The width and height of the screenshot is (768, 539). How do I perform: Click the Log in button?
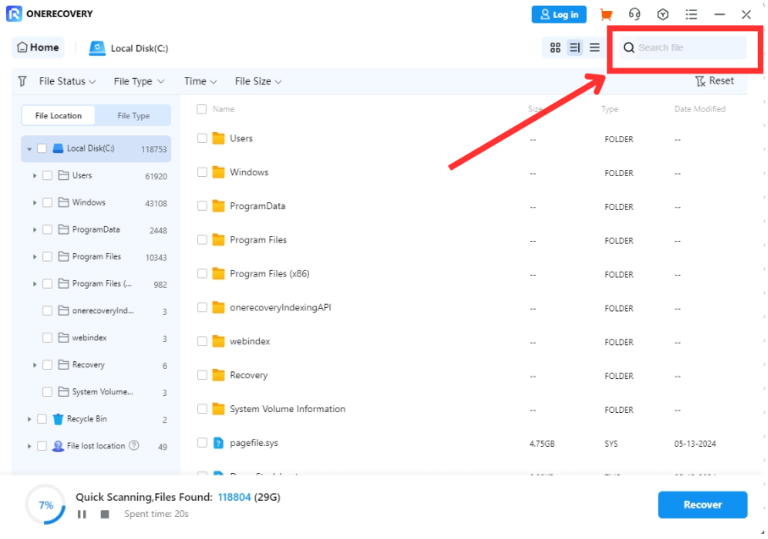click(x=559, y=14)
